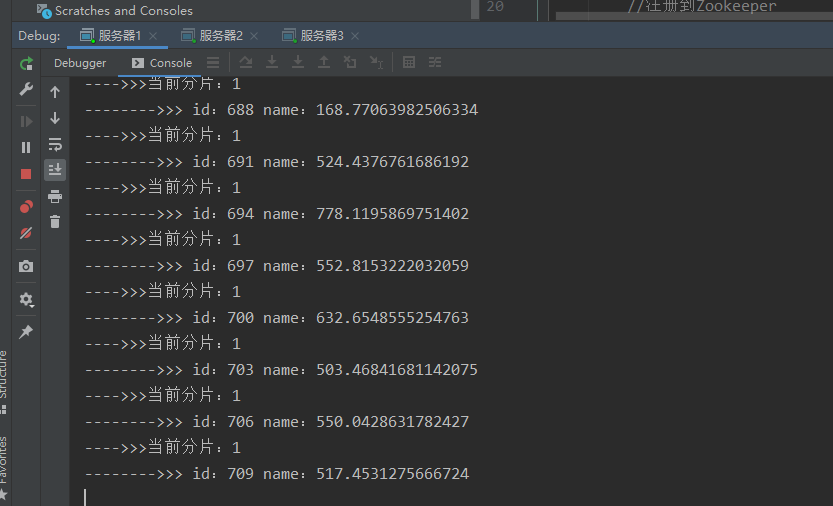View breakpoints with the red circles icon
Screen dimensions: 833x506
[x=26, y=207]
